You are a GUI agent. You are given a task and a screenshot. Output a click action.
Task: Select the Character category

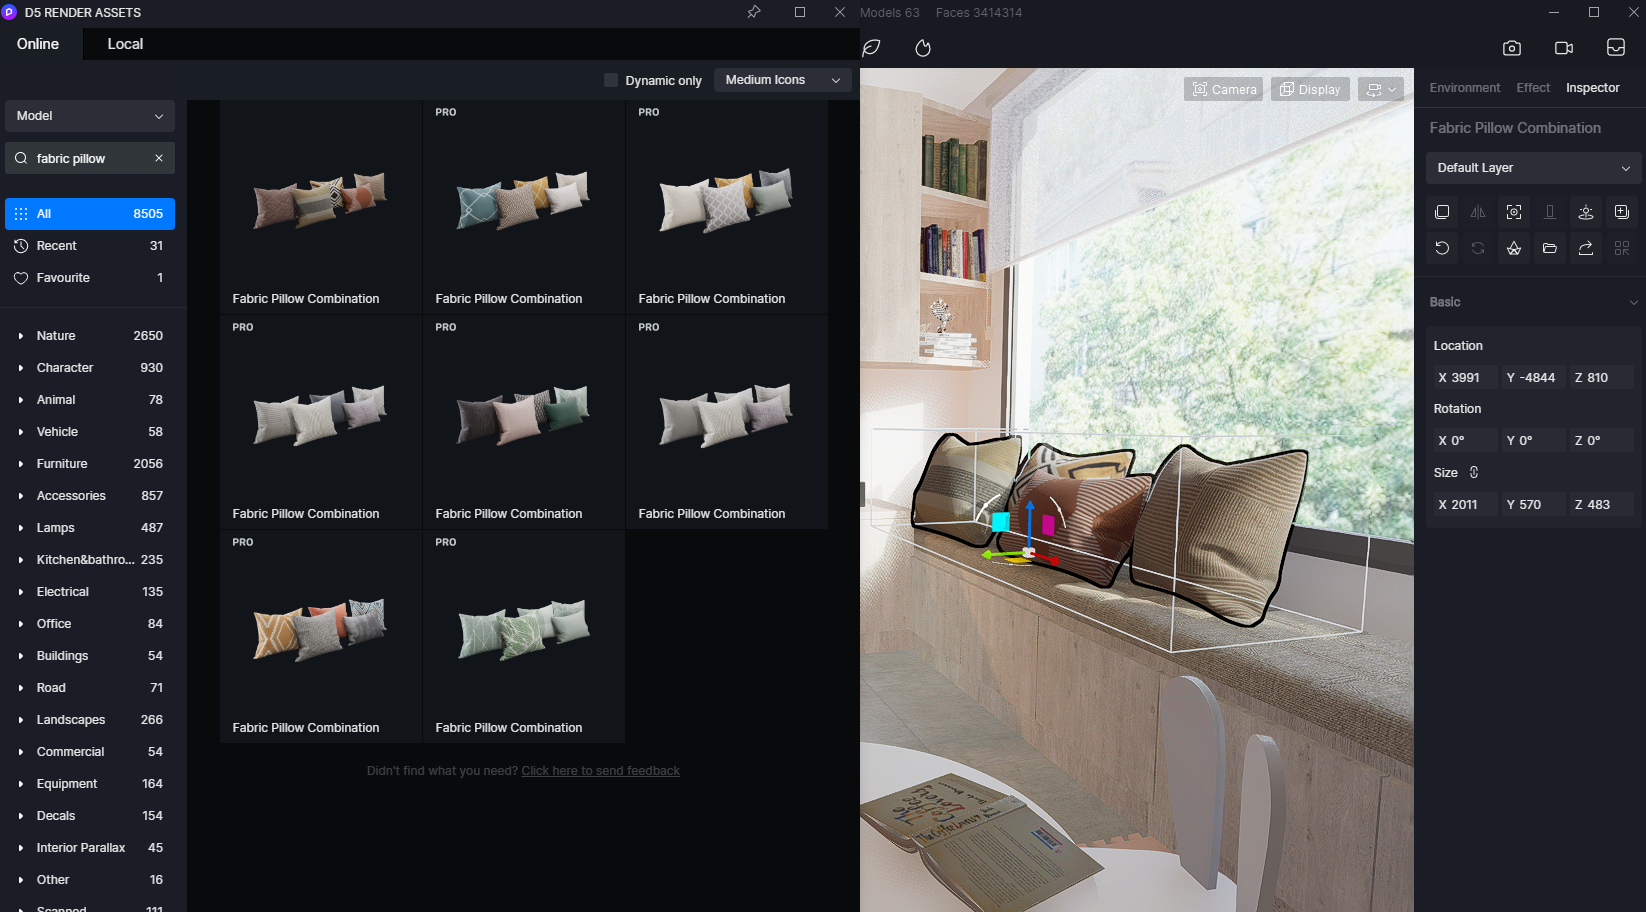click(x=90, y=368)
